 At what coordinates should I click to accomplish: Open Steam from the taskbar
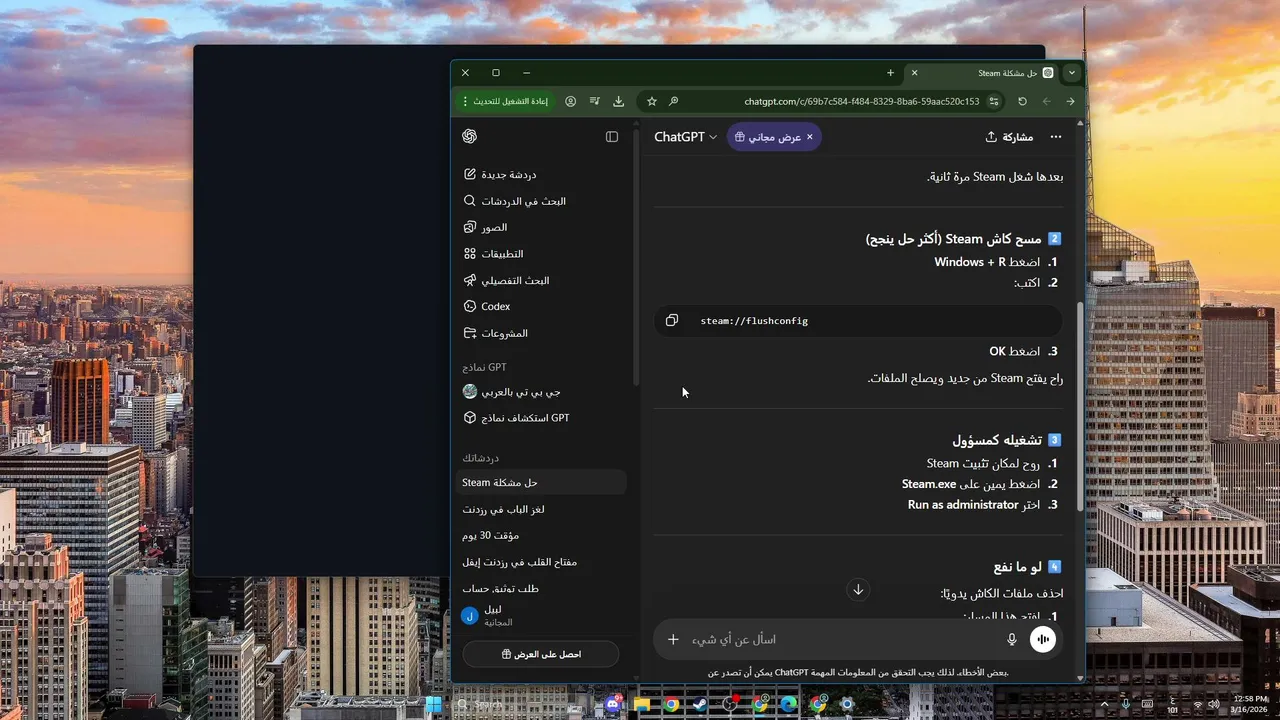(x=701, y=704)
